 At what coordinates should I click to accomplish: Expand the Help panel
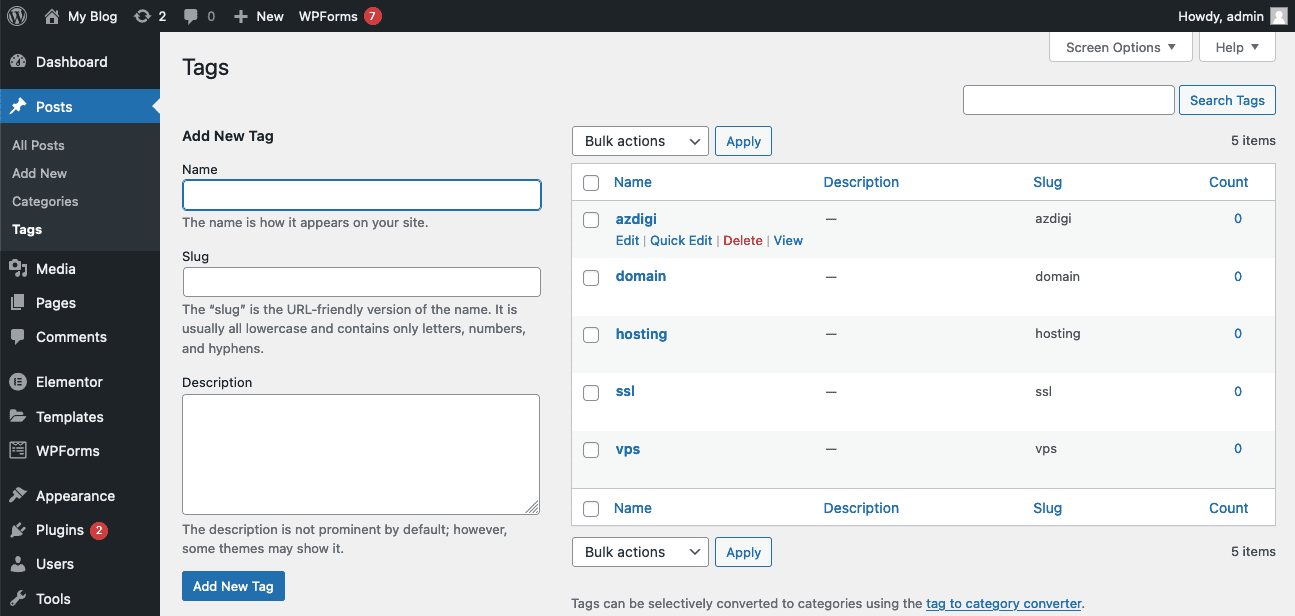coord(1237,47)
